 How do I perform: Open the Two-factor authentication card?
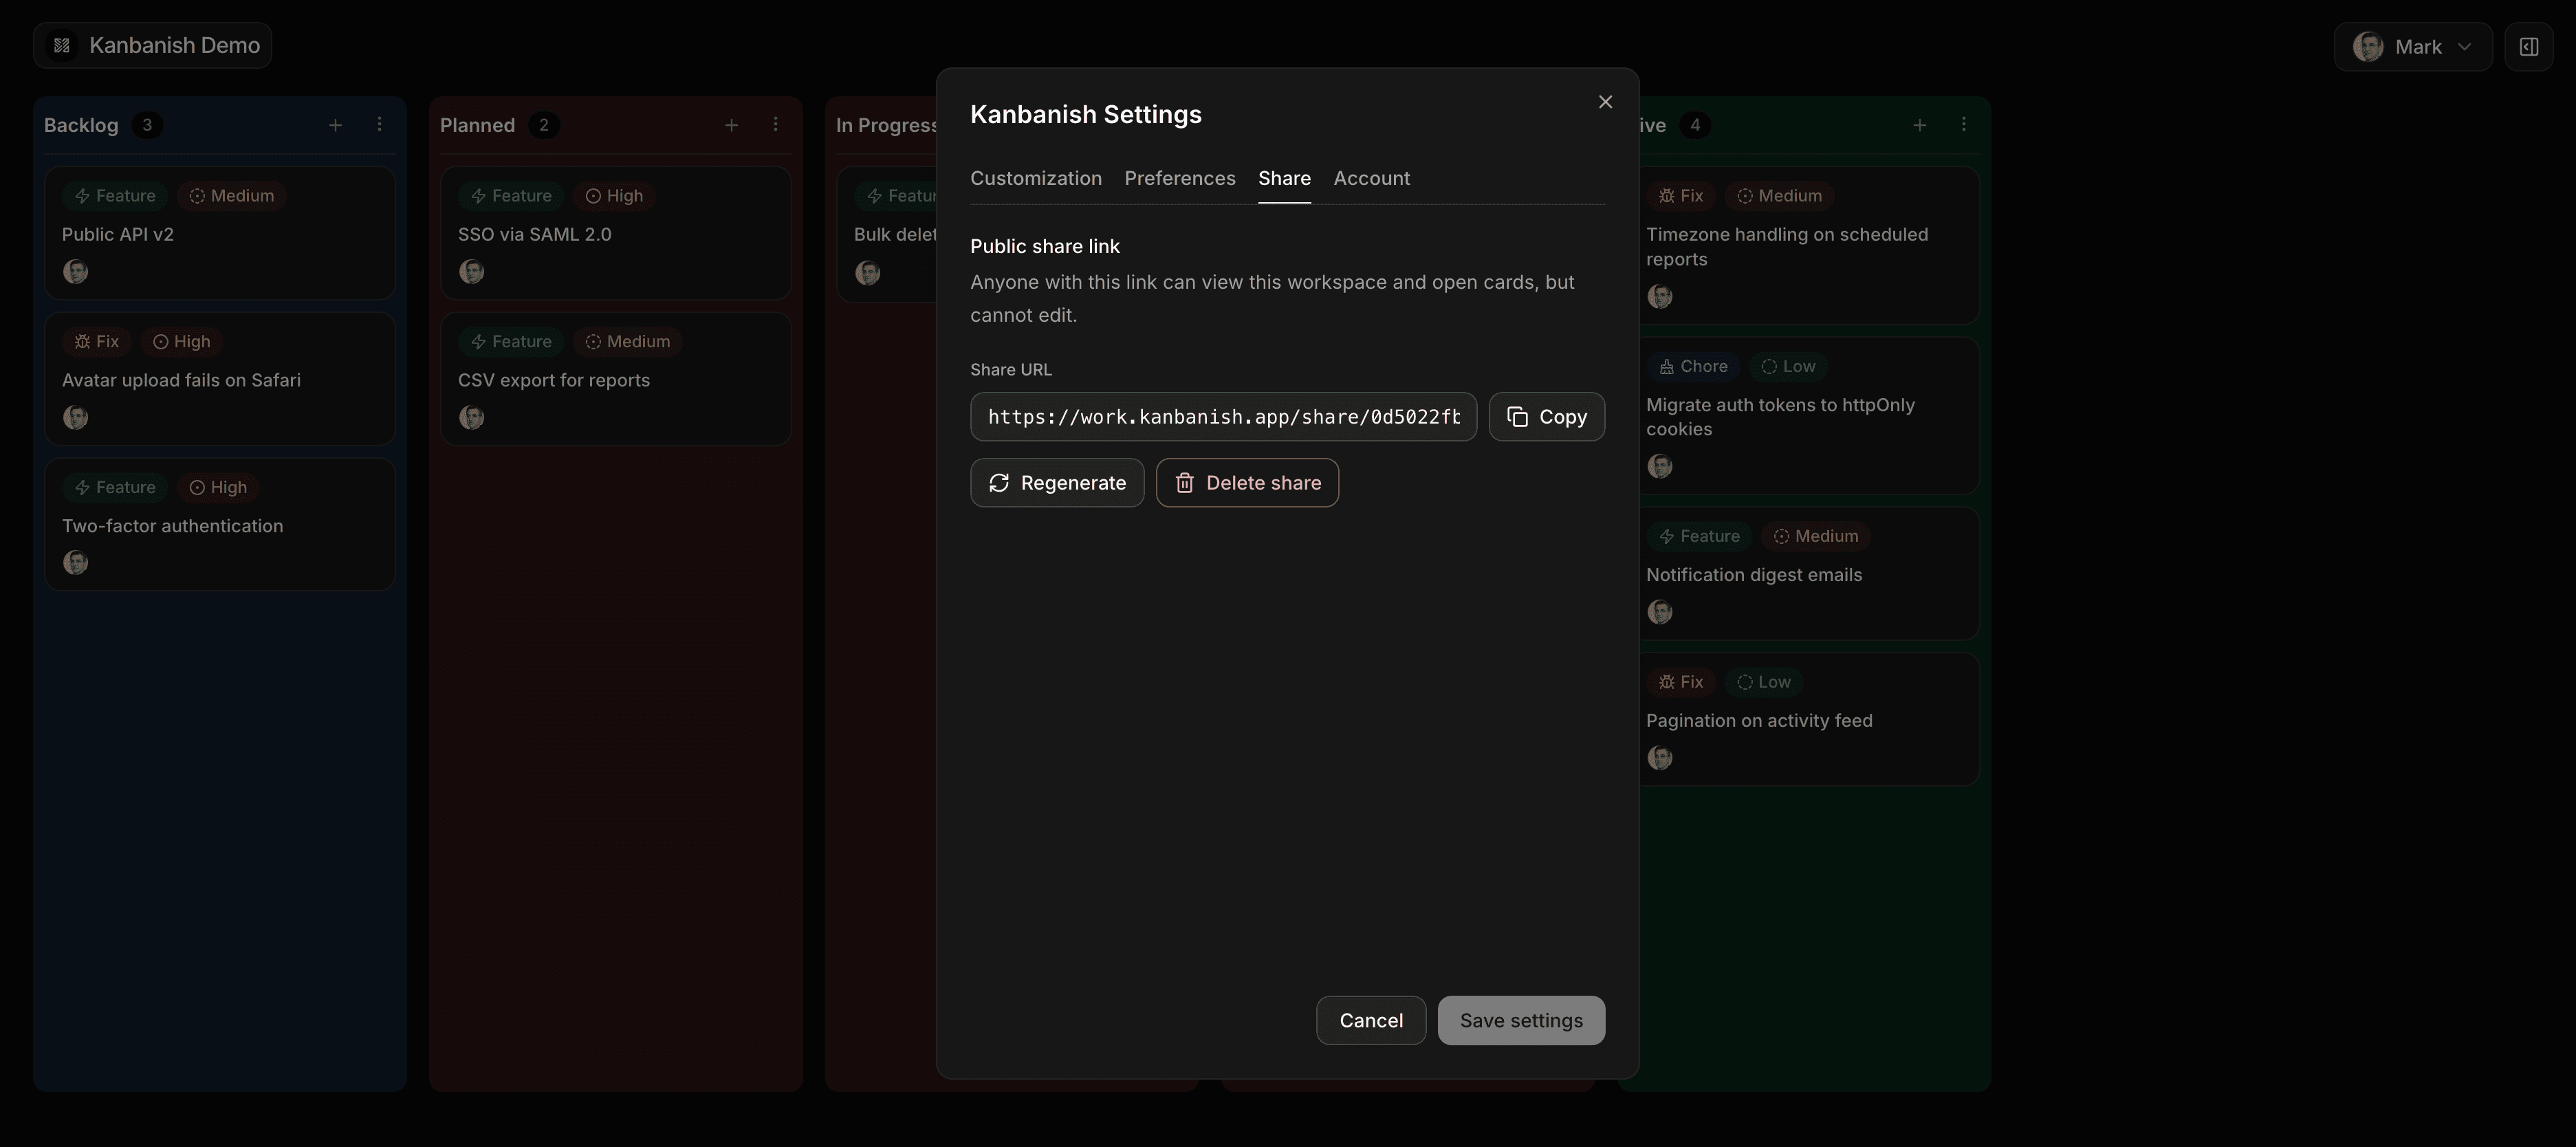[219, 524]
